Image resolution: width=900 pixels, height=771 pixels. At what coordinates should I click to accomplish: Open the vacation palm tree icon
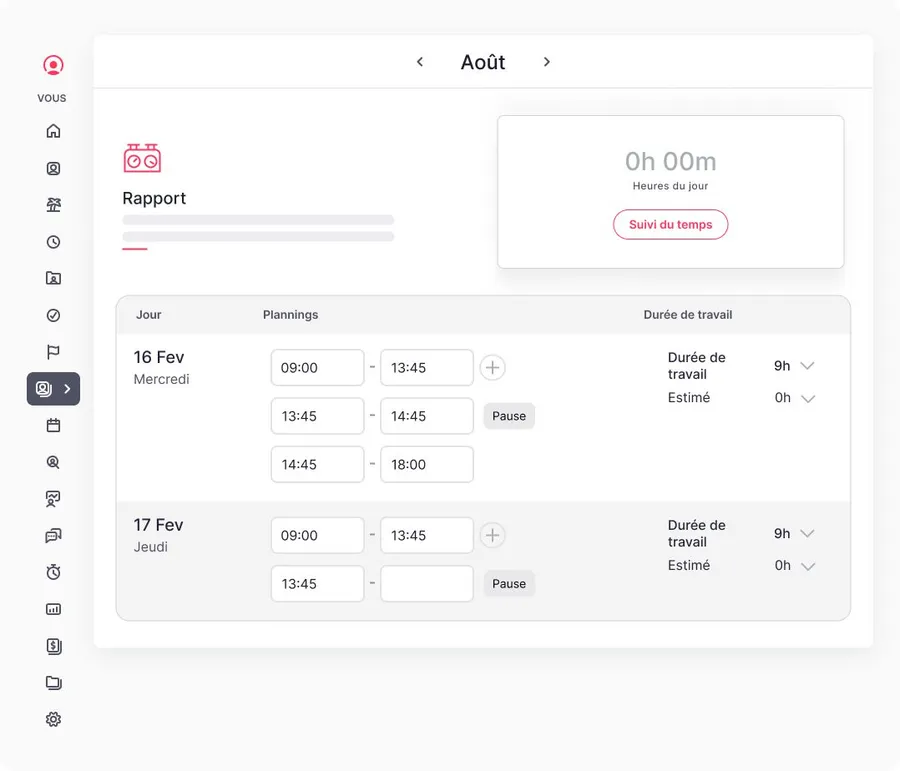click(53, 205)
